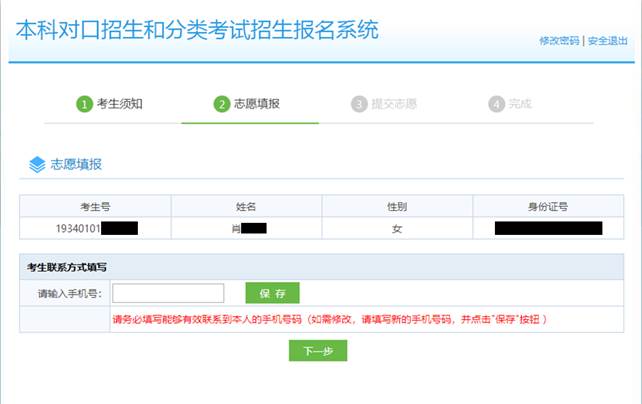The width and height of the screenshot is (642, 404).
Task: Click the 考生号 column header
Action: tap(95, 206)
